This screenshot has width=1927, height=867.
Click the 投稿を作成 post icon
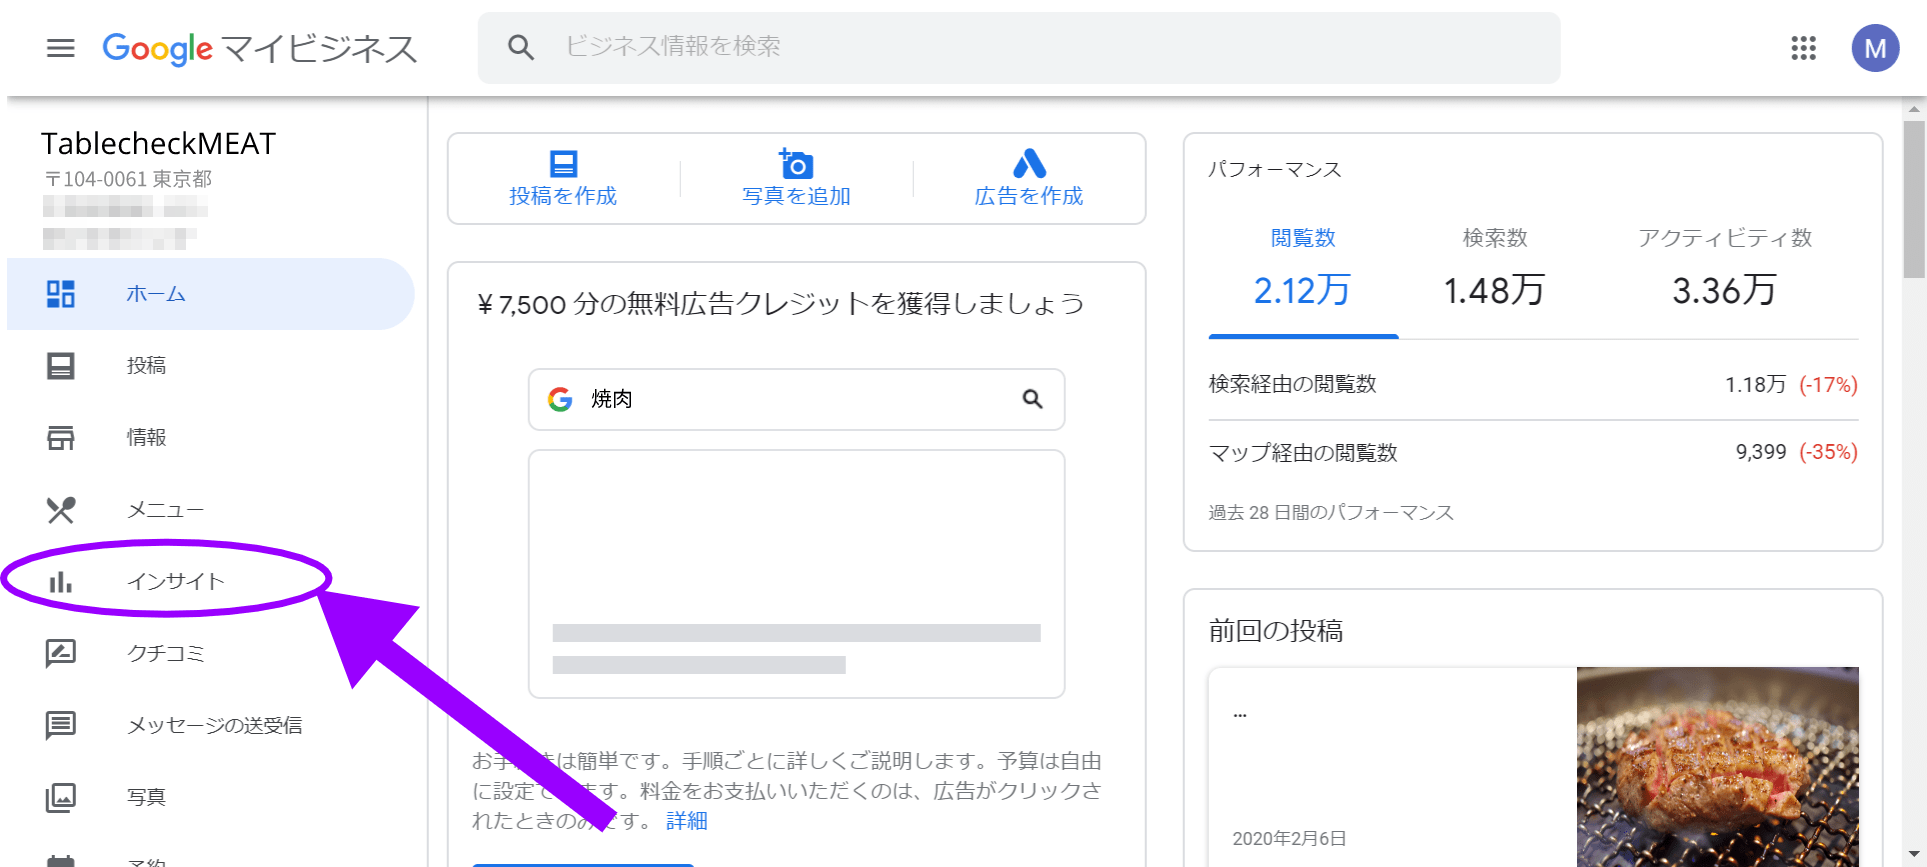tap(564, 164)
